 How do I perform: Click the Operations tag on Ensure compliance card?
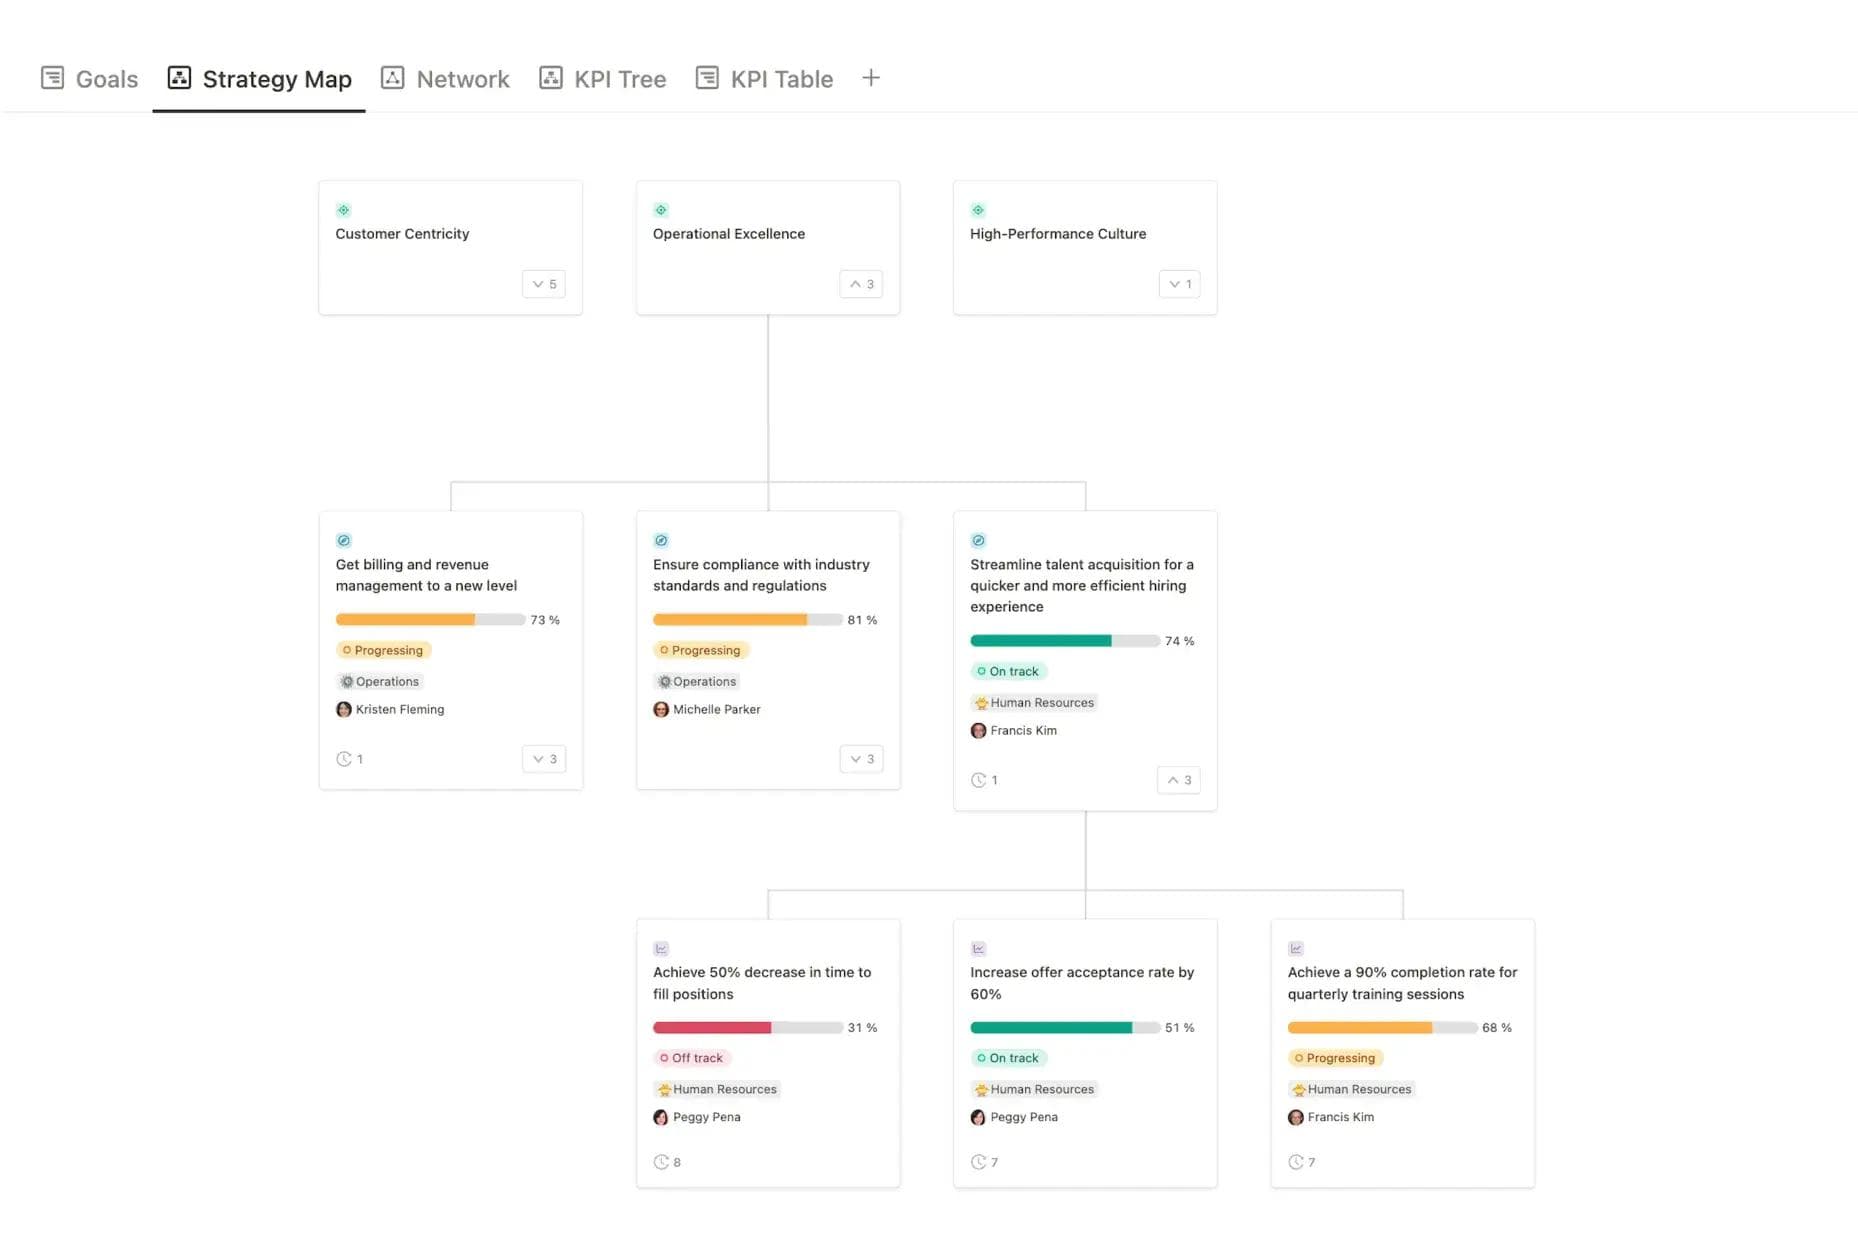[x=697, y=681]
